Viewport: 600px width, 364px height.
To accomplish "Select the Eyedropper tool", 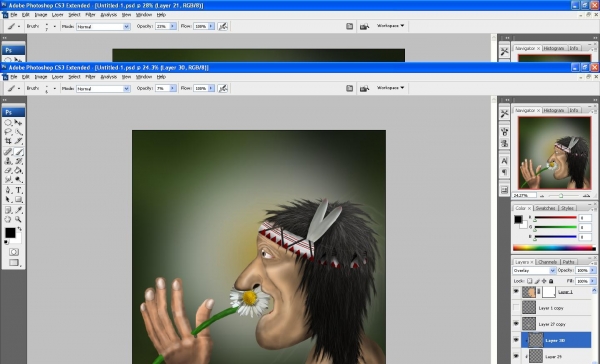I will pyautogui.click(x=18, y=210).
